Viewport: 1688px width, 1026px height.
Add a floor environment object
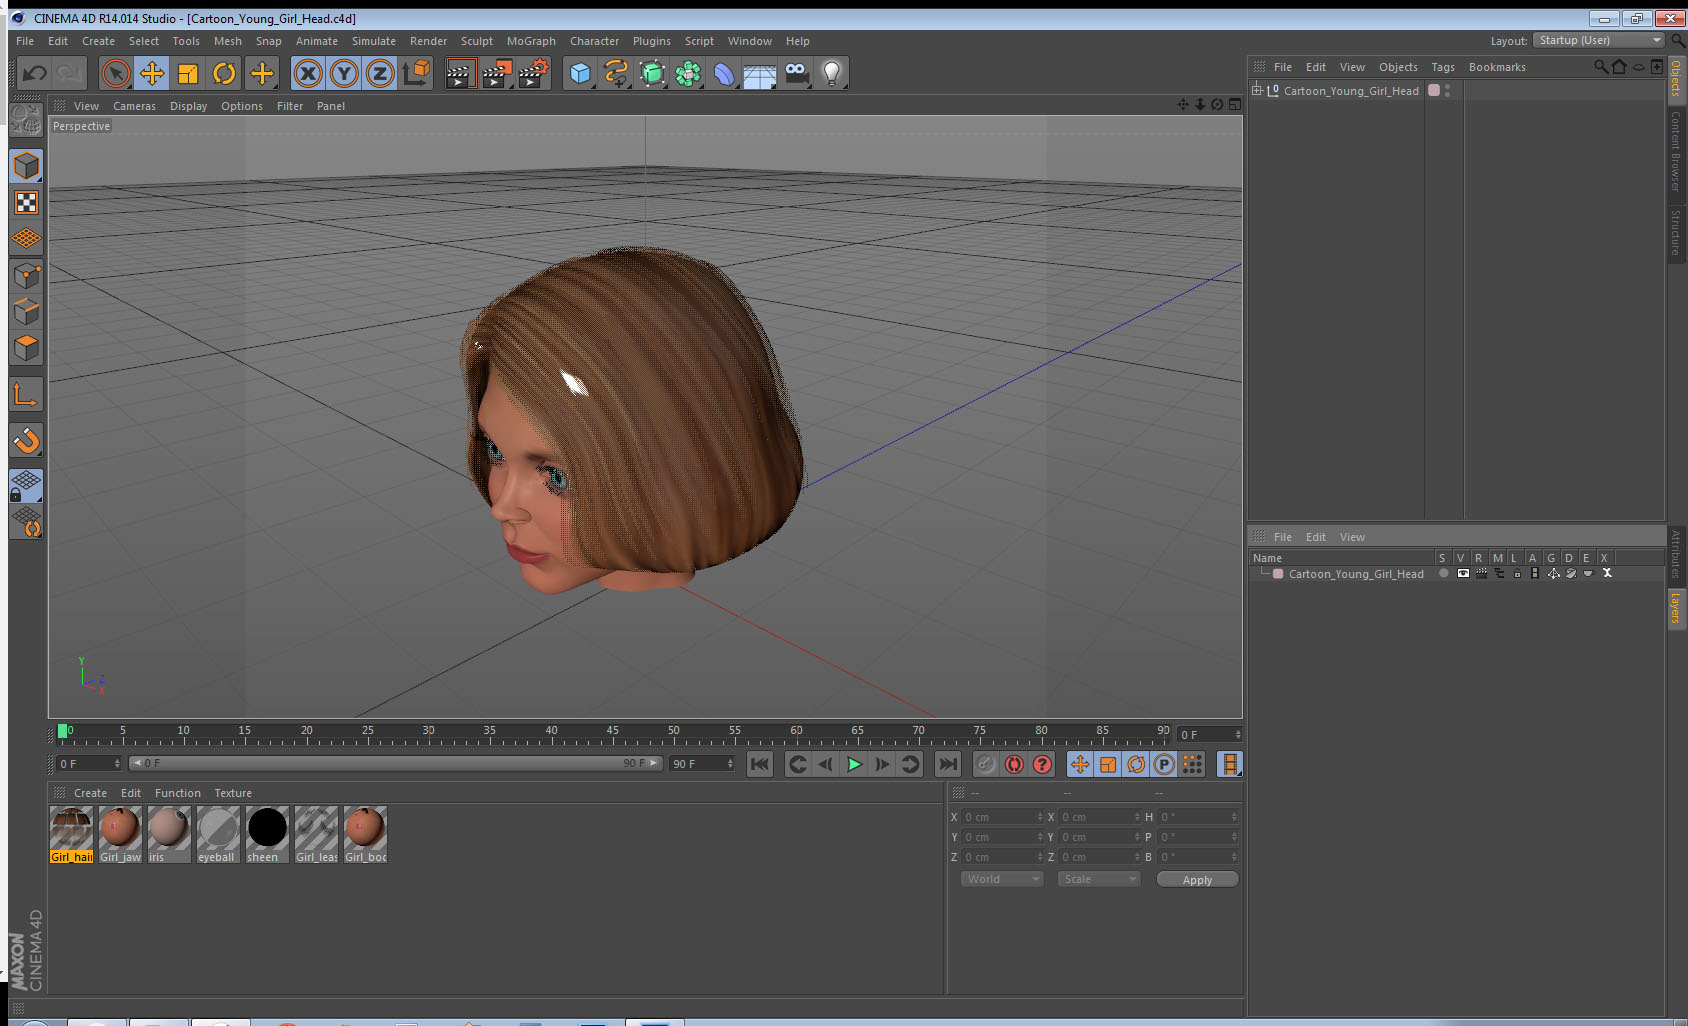760,75
